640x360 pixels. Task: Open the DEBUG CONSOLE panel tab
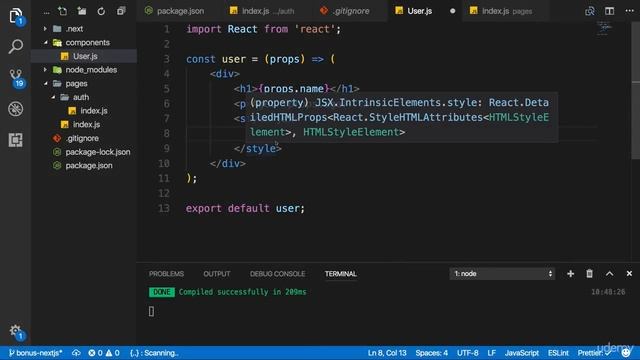278,274
